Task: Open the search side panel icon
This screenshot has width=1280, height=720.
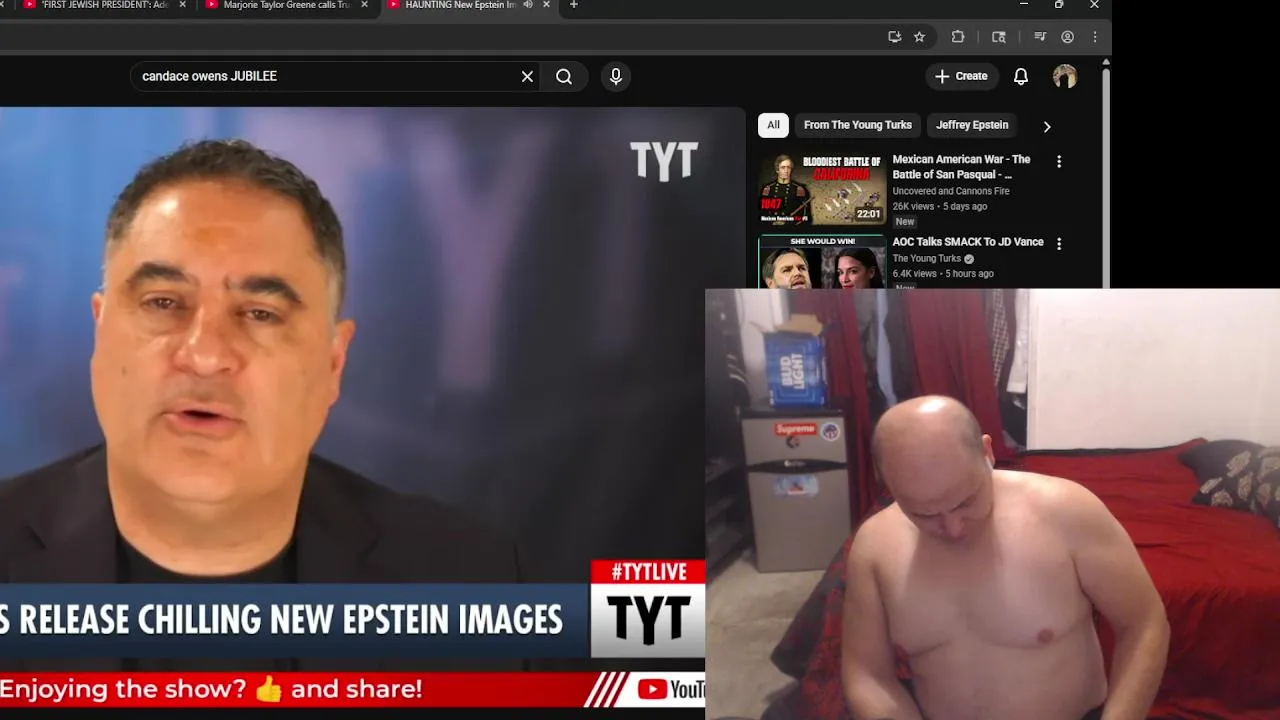Action: point(998,37)
